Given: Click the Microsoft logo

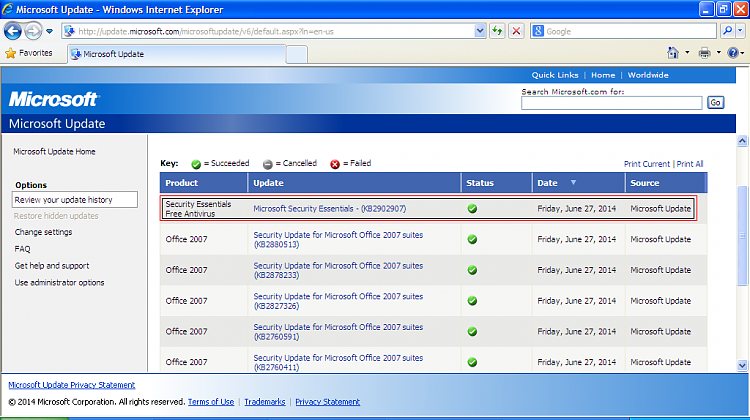Looking at the screenshot, I should coord(54,99).
